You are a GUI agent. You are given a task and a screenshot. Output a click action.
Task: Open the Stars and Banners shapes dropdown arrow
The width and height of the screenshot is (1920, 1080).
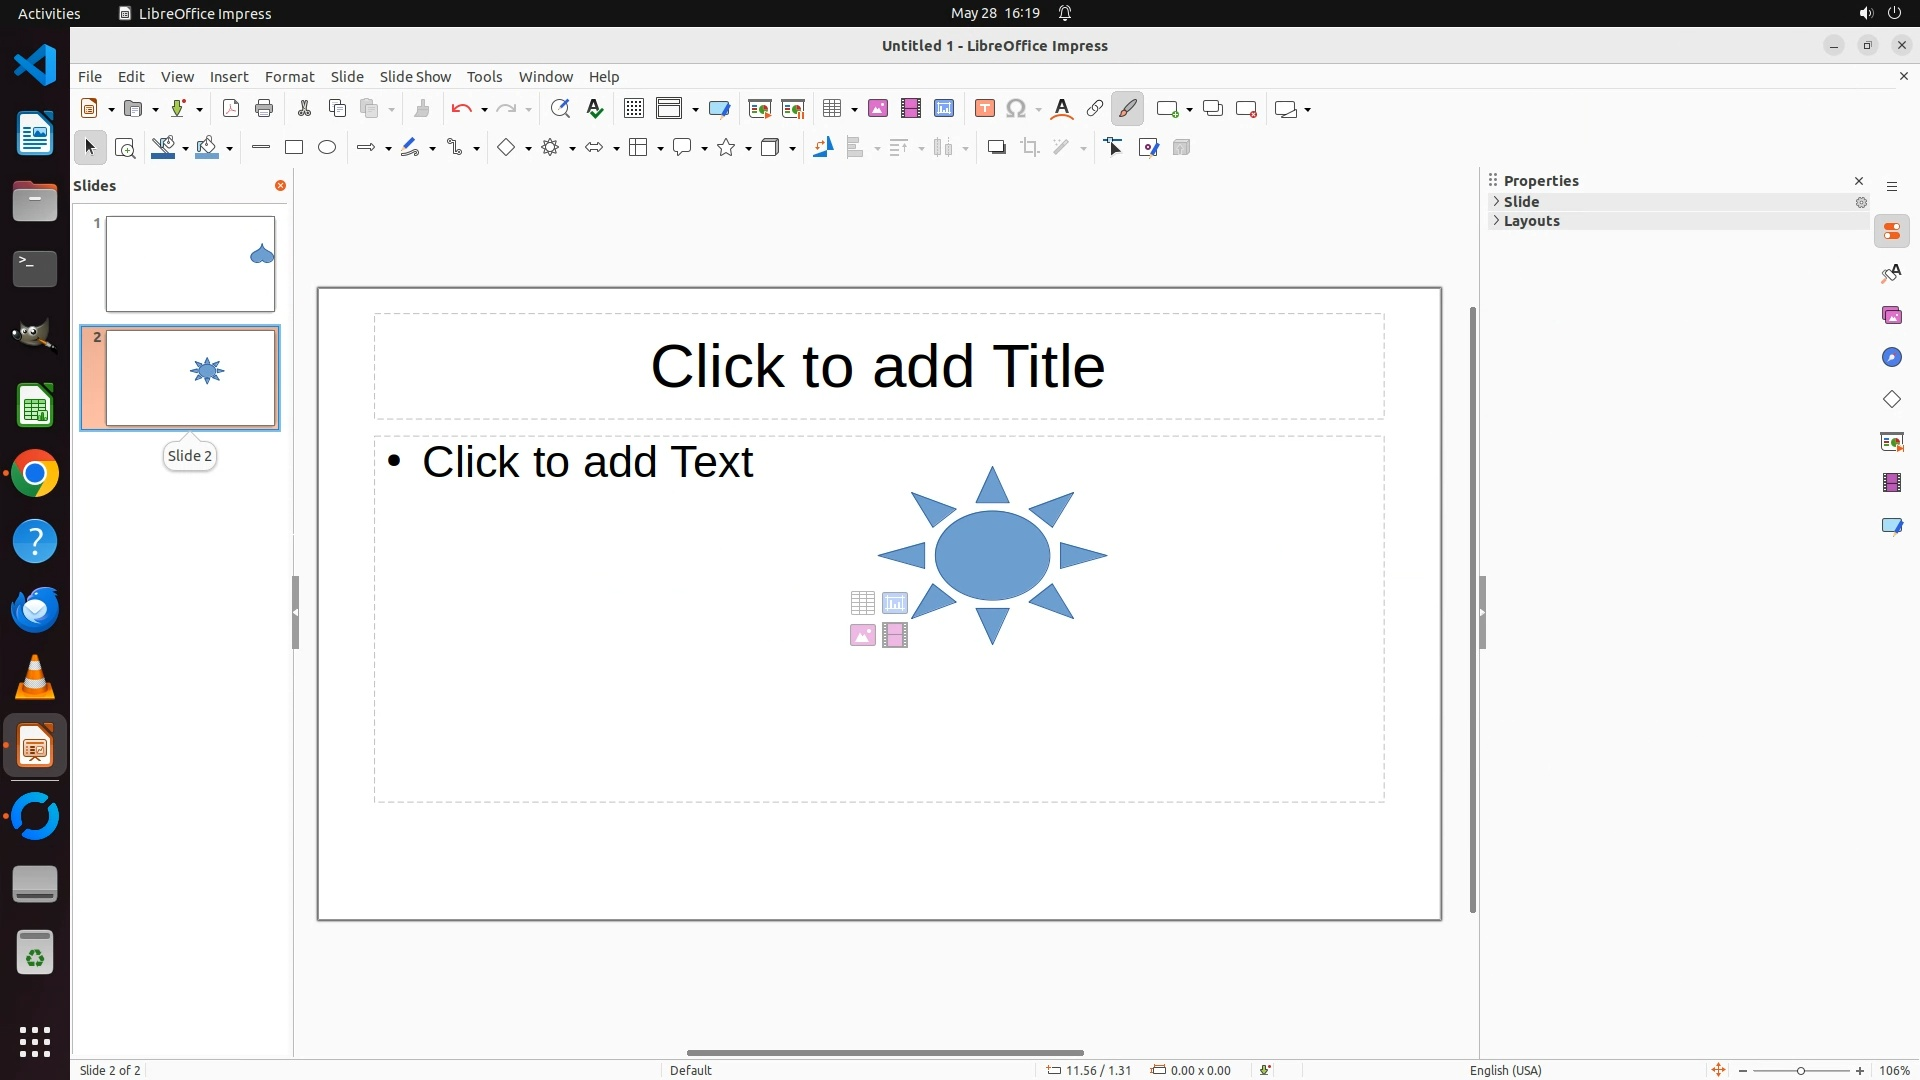[x=749, y=149]
